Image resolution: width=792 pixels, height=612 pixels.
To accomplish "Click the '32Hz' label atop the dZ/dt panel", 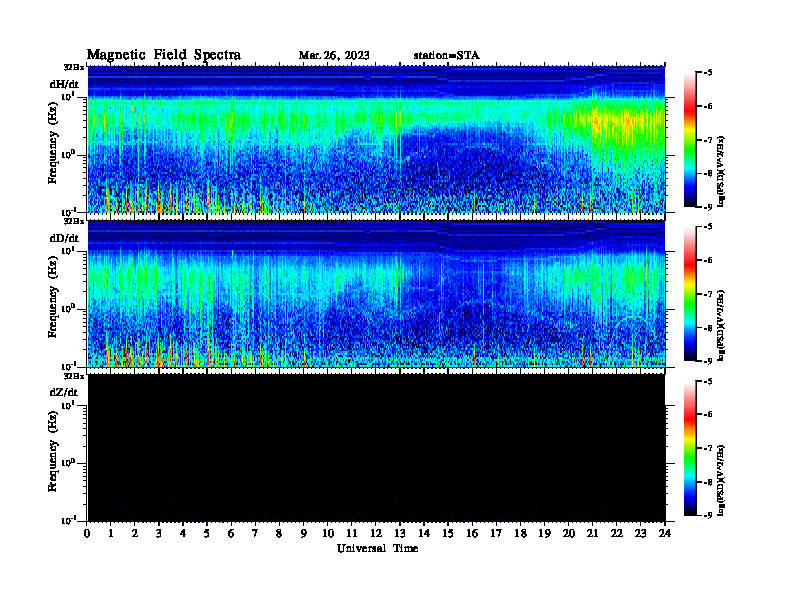I will (74, 376).
